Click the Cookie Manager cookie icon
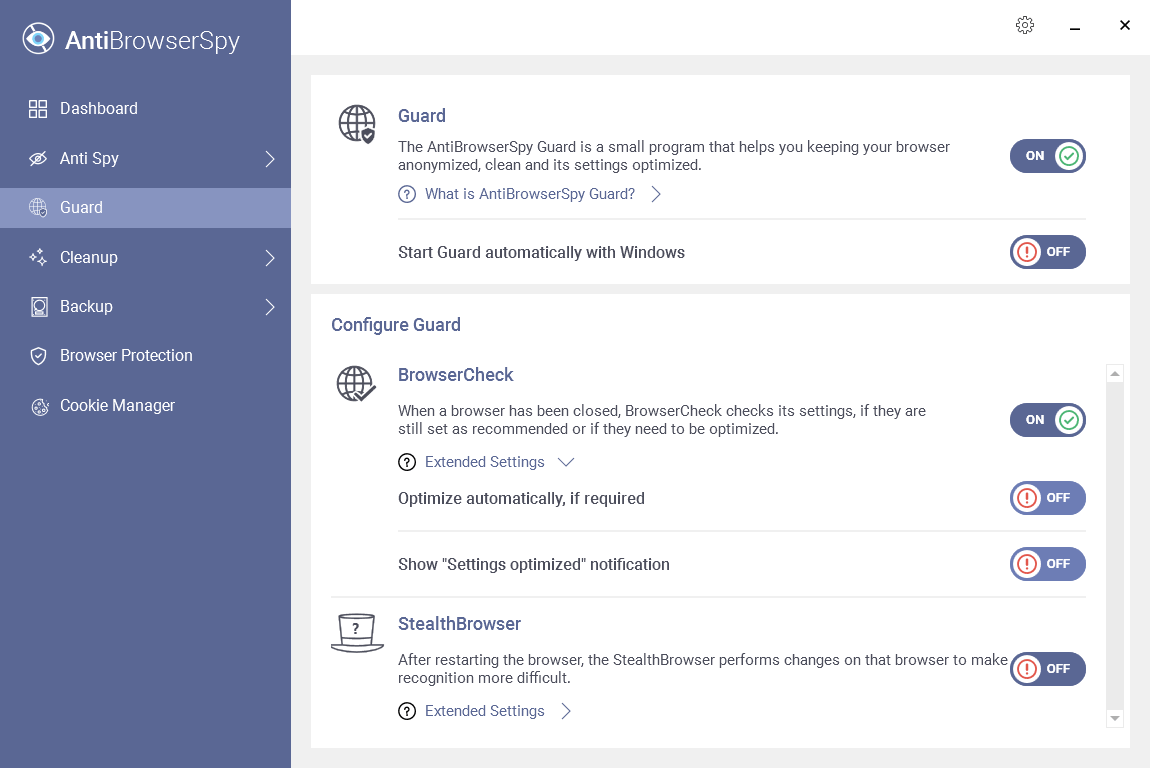This screenshot has height=768, width=1150. (x=40, y=406)
